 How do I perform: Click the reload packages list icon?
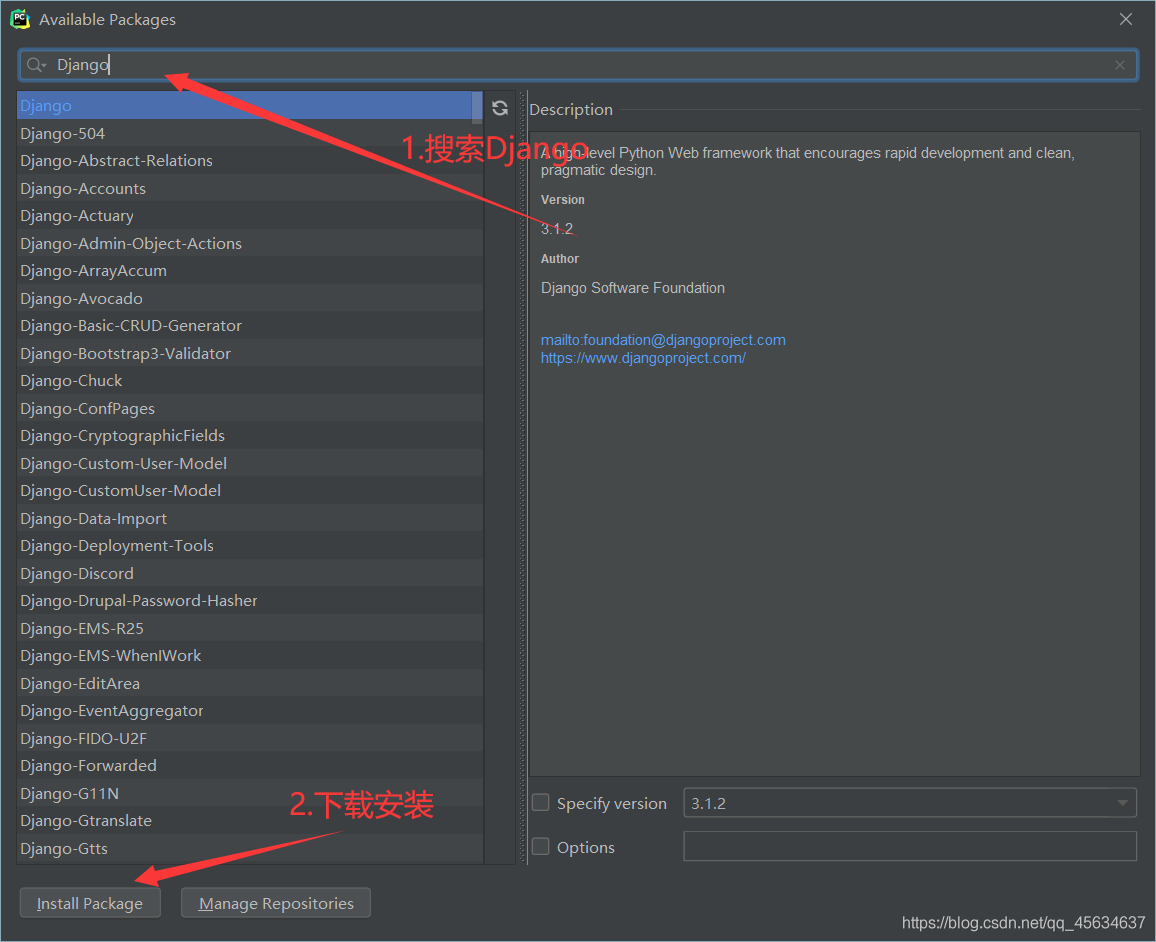pyautogui.click(x=500, y=108)
